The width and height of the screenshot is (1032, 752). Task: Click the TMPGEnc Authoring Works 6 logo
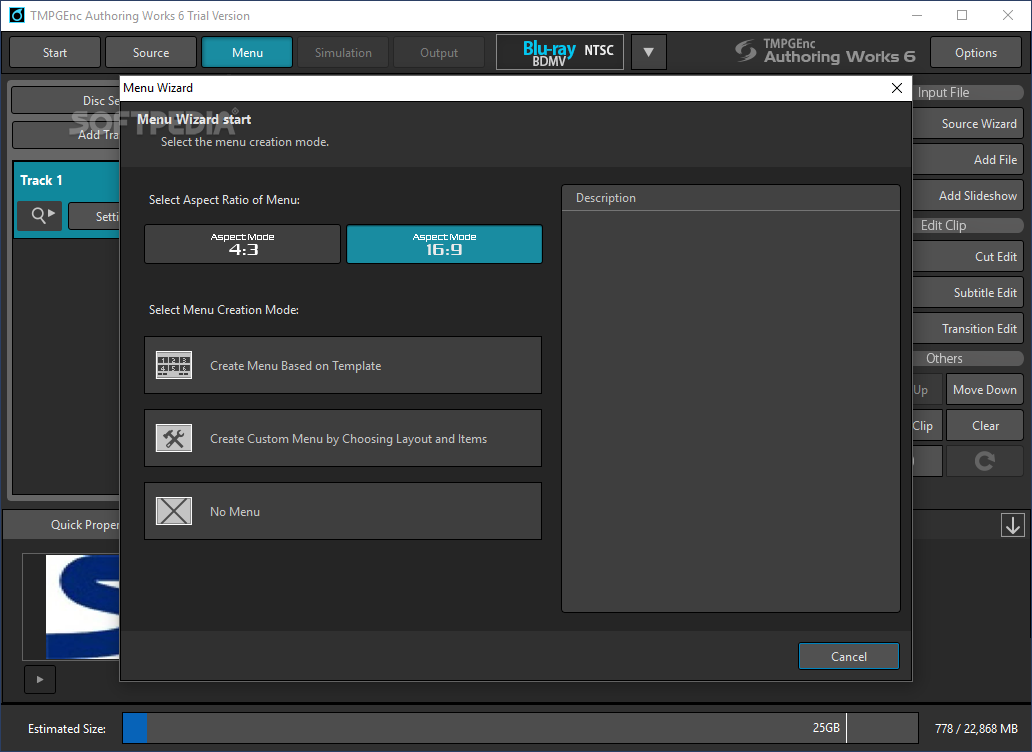825,51
